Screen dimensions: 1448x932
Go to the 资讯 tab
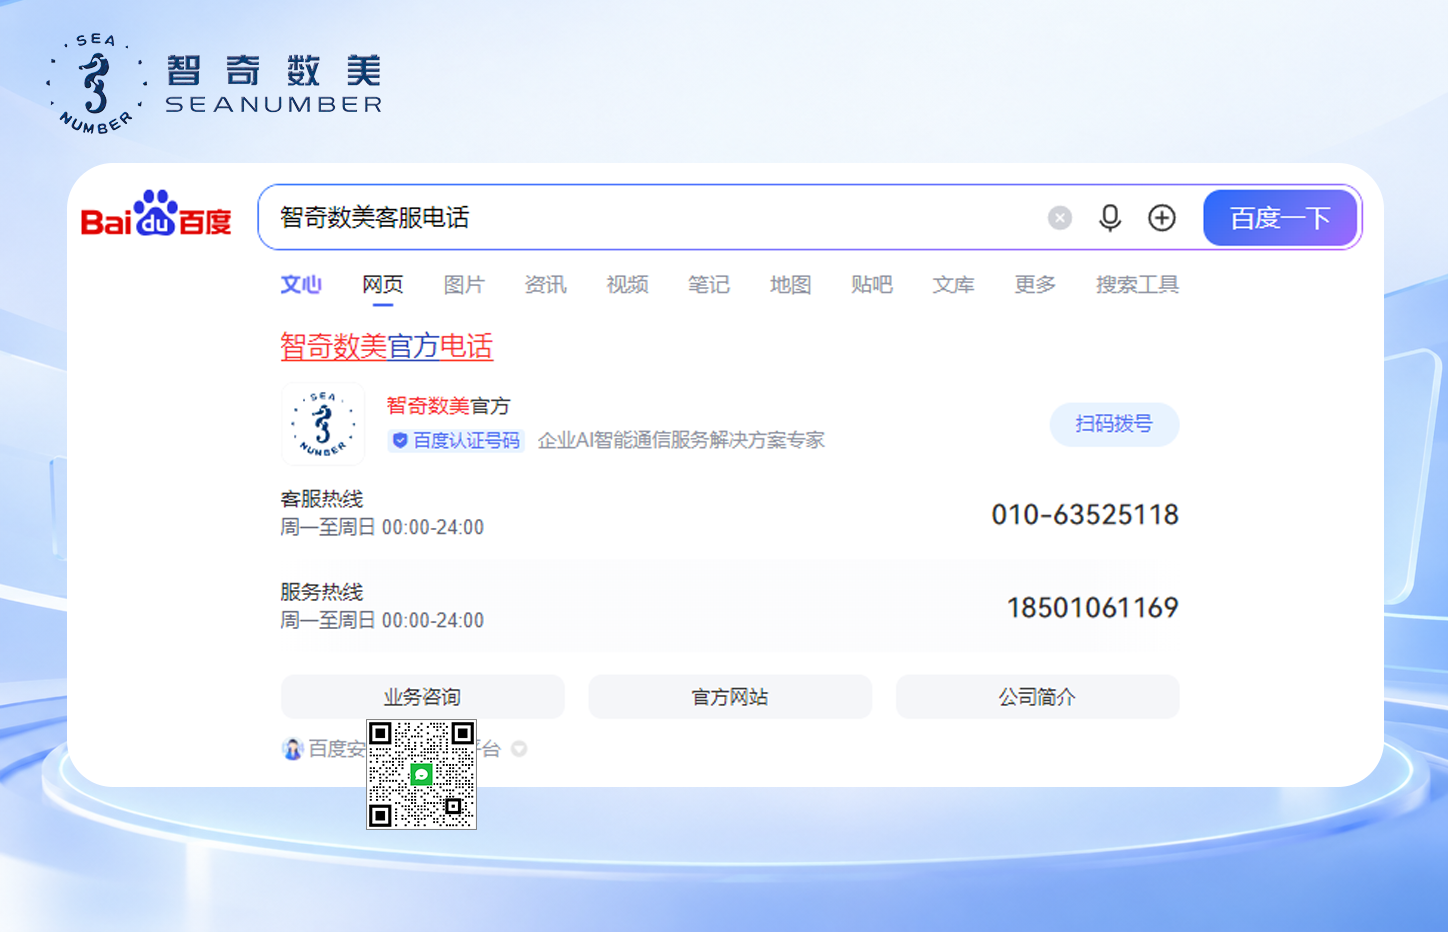pos(546,285)
